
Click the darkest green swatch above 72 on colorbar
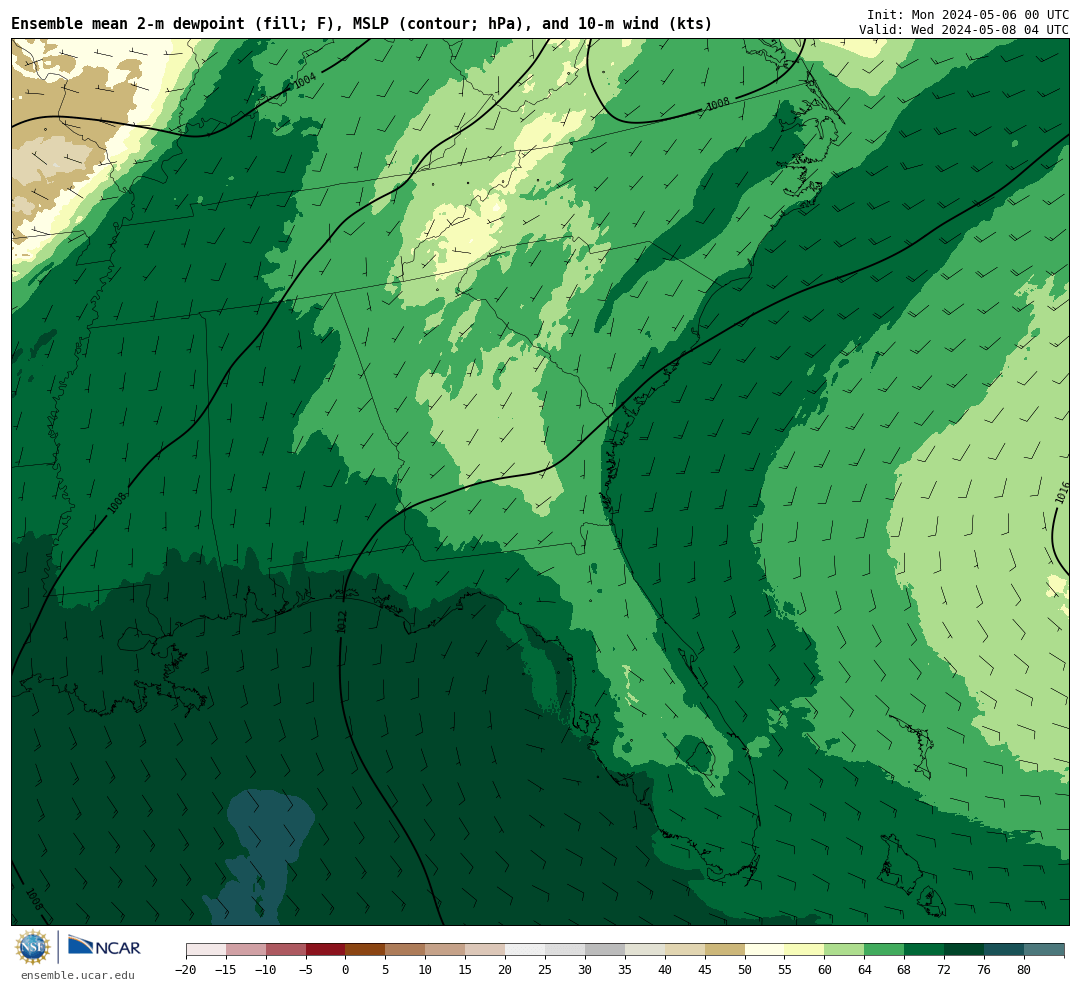964,950
